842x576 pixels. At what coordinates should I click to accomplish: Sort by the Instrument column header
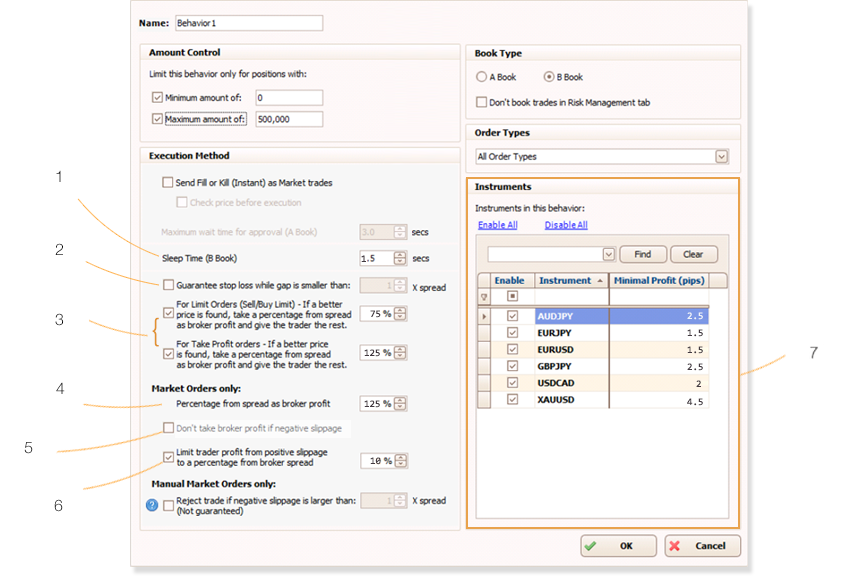[570, 281]
